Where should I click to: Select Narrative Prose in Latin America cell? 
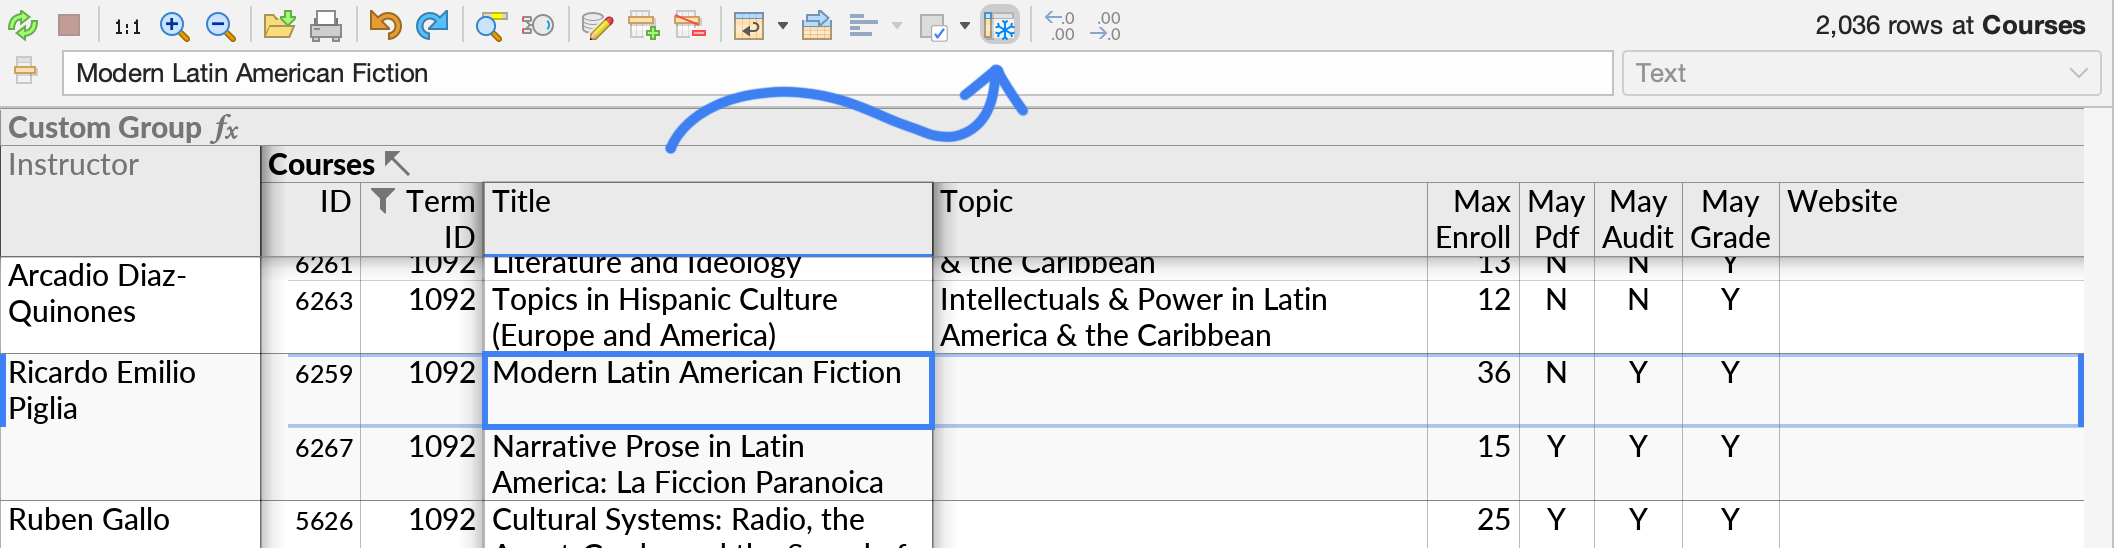(x=707, y=464)
